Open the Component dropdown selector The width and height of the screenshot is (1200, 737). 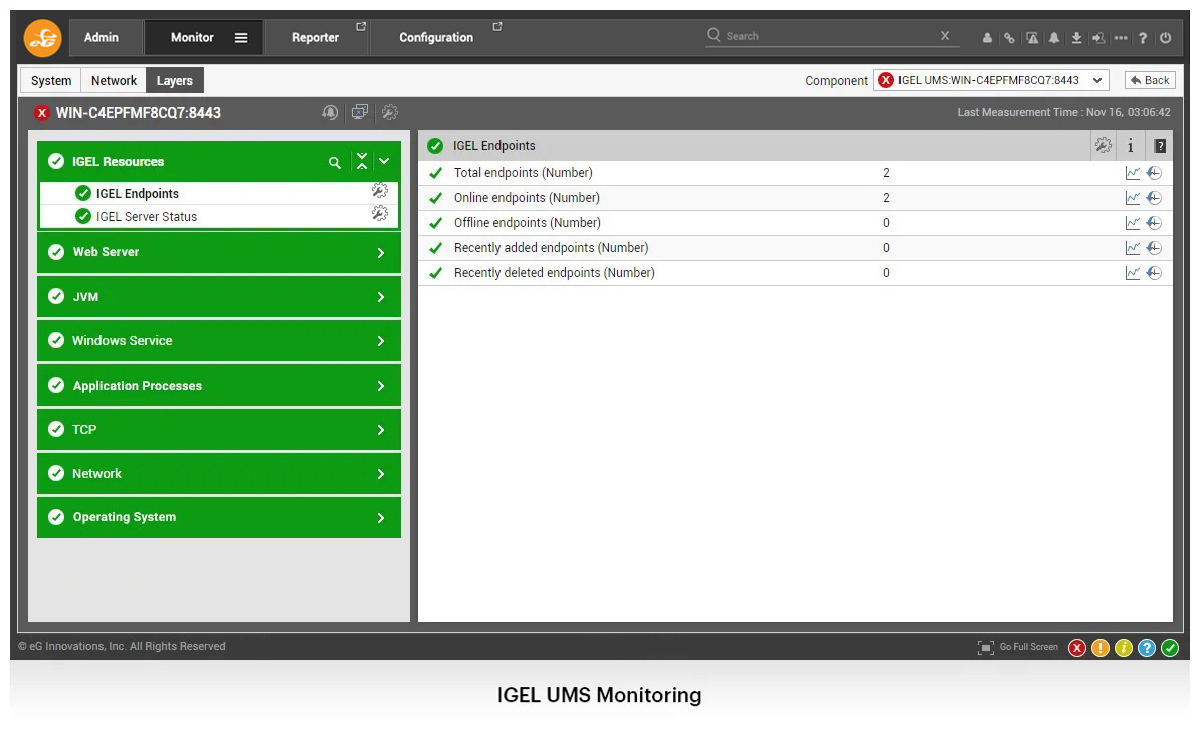tap(991, 80)
